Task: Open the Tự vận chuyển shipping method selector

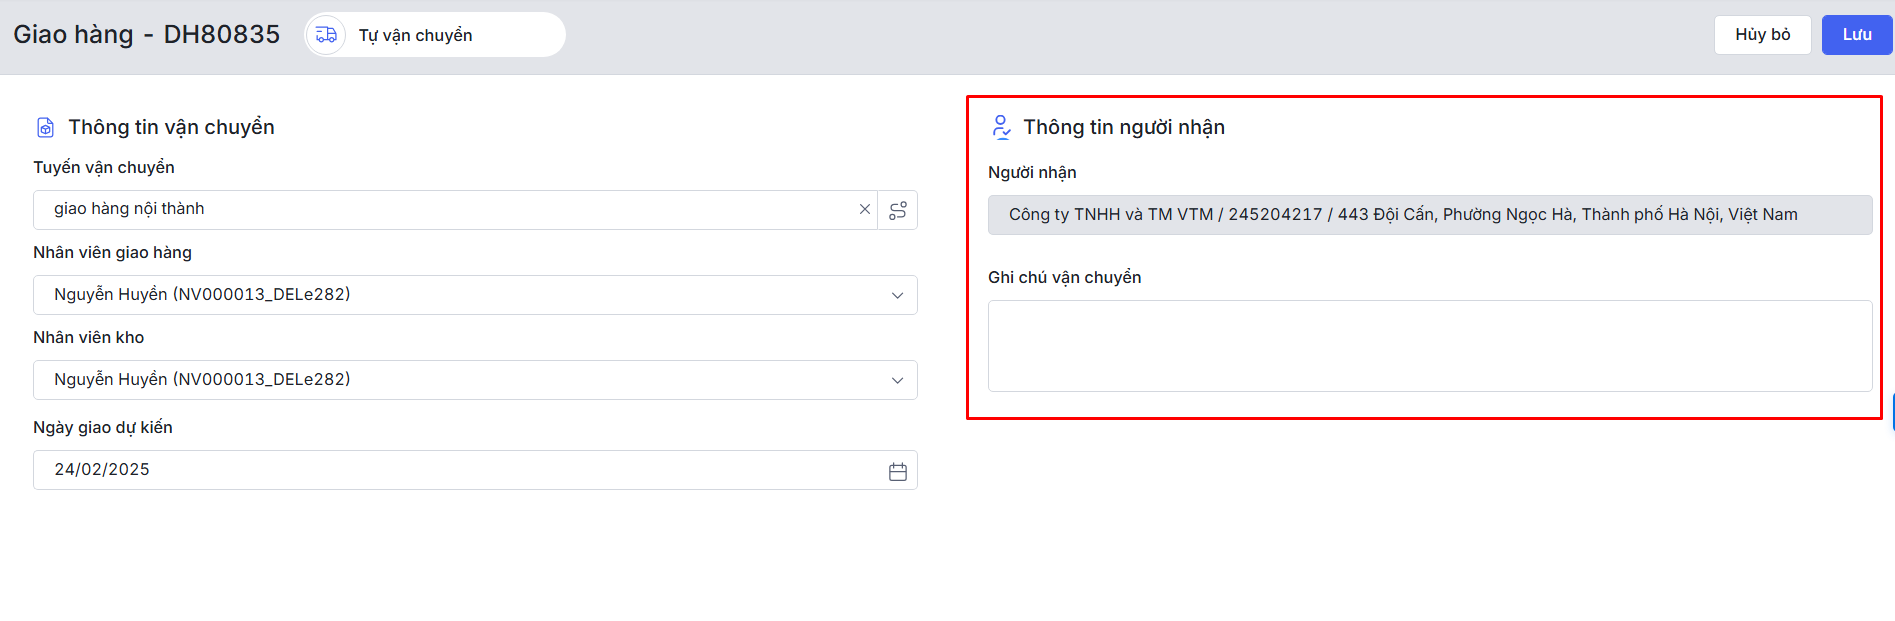Action: click(x=436, y=35)
